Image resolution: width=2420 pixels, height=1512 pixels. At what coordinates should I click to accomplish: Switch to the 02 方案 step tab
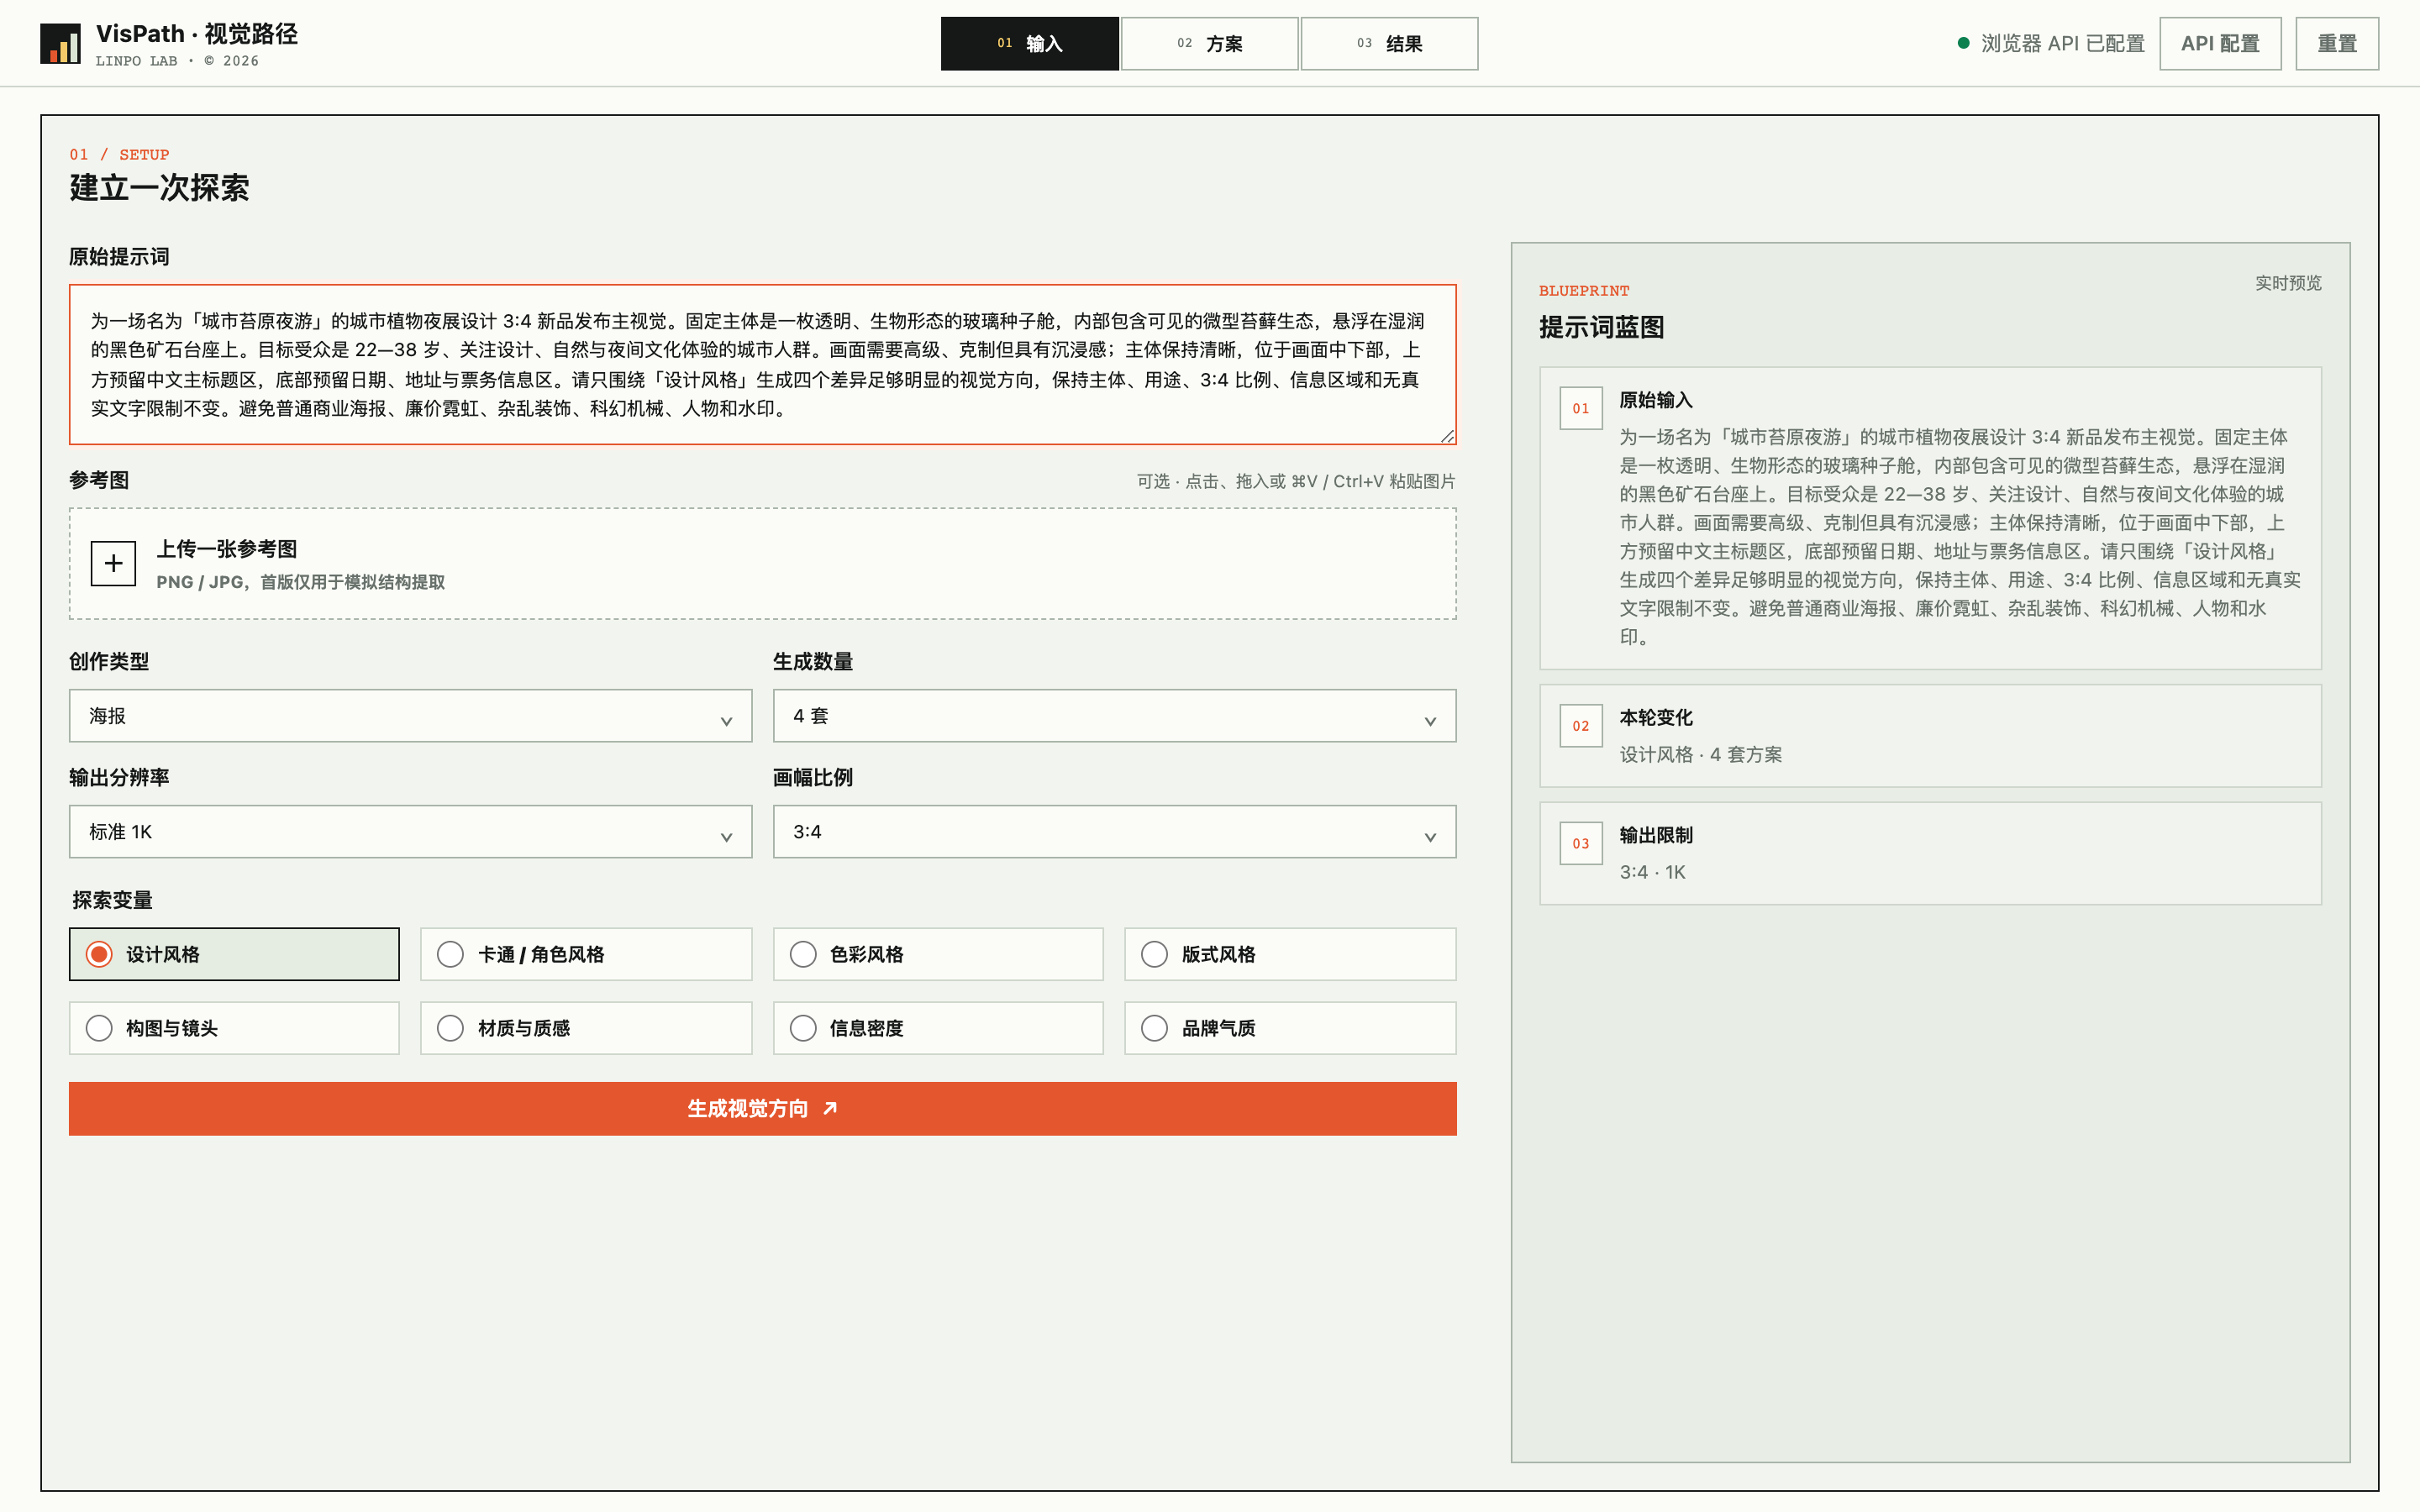[x=1210, y=44]
